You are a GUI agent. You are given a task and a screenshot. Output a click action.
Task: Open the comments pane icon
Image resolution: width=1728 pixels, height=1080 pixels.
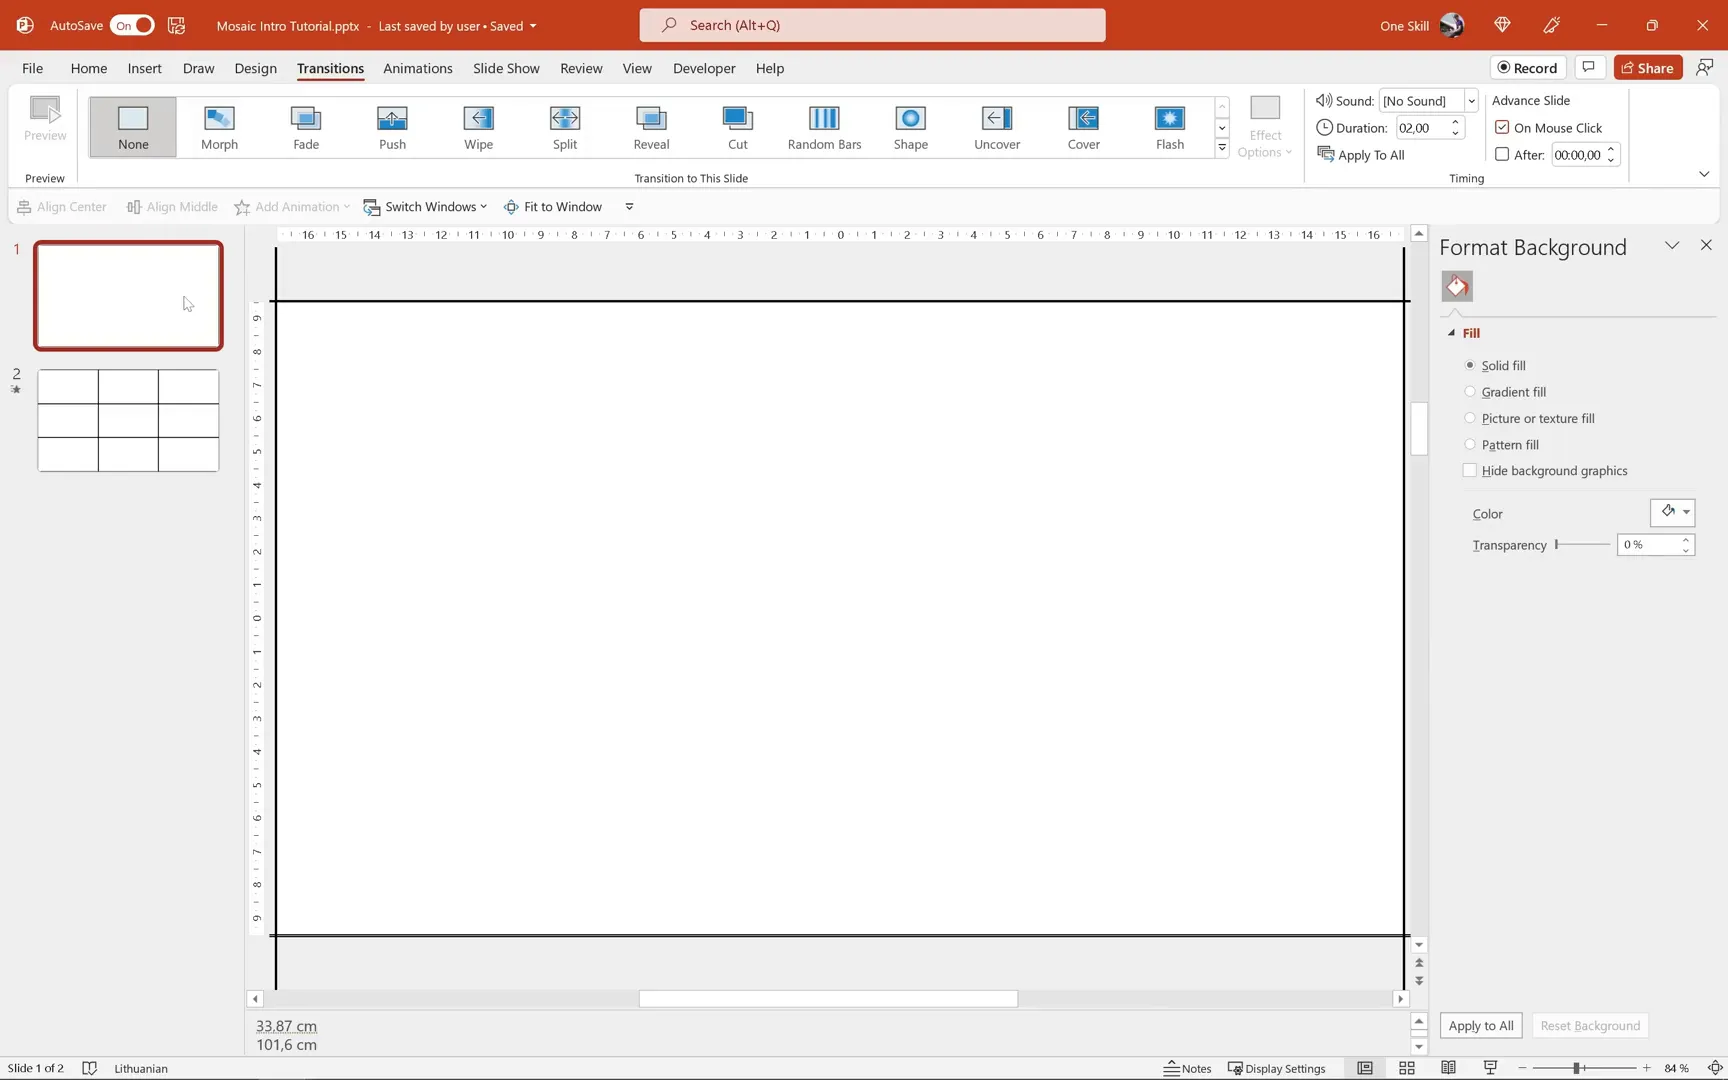coord(1588,68)
